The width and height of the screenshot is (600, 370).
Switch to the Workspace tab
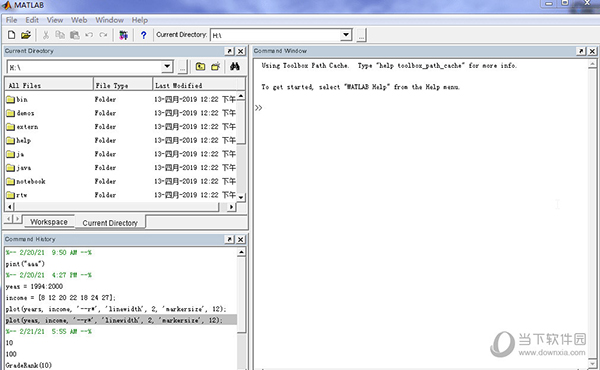[x=49, y=222]
